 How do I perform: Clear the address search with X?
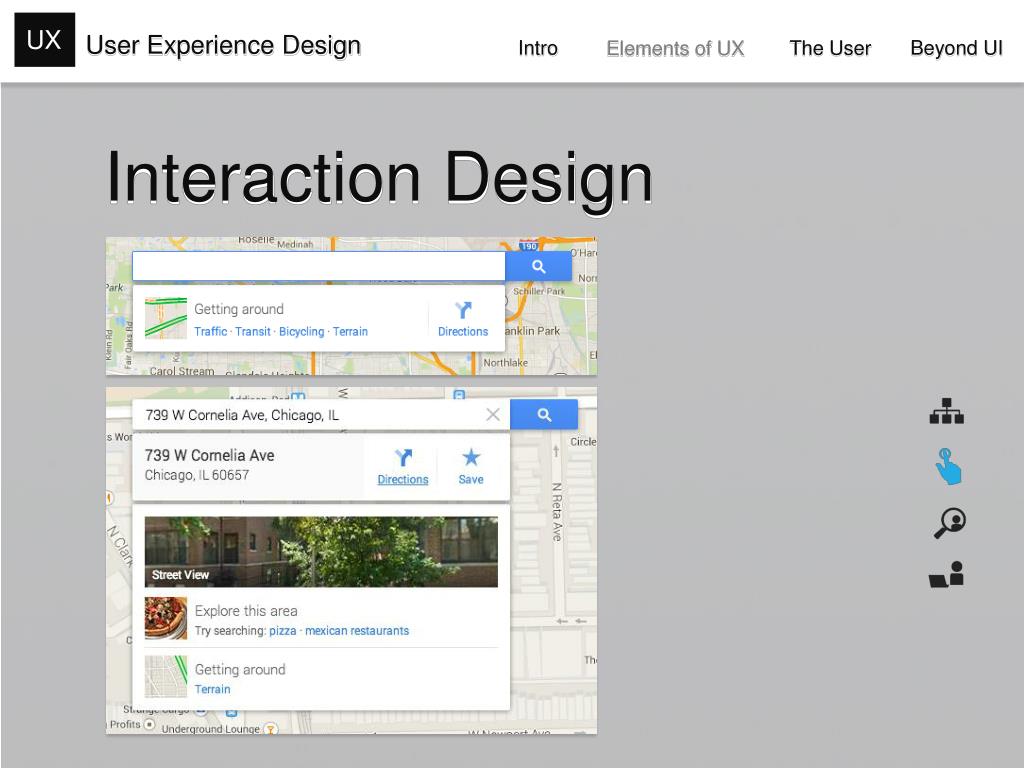point(493,415)
